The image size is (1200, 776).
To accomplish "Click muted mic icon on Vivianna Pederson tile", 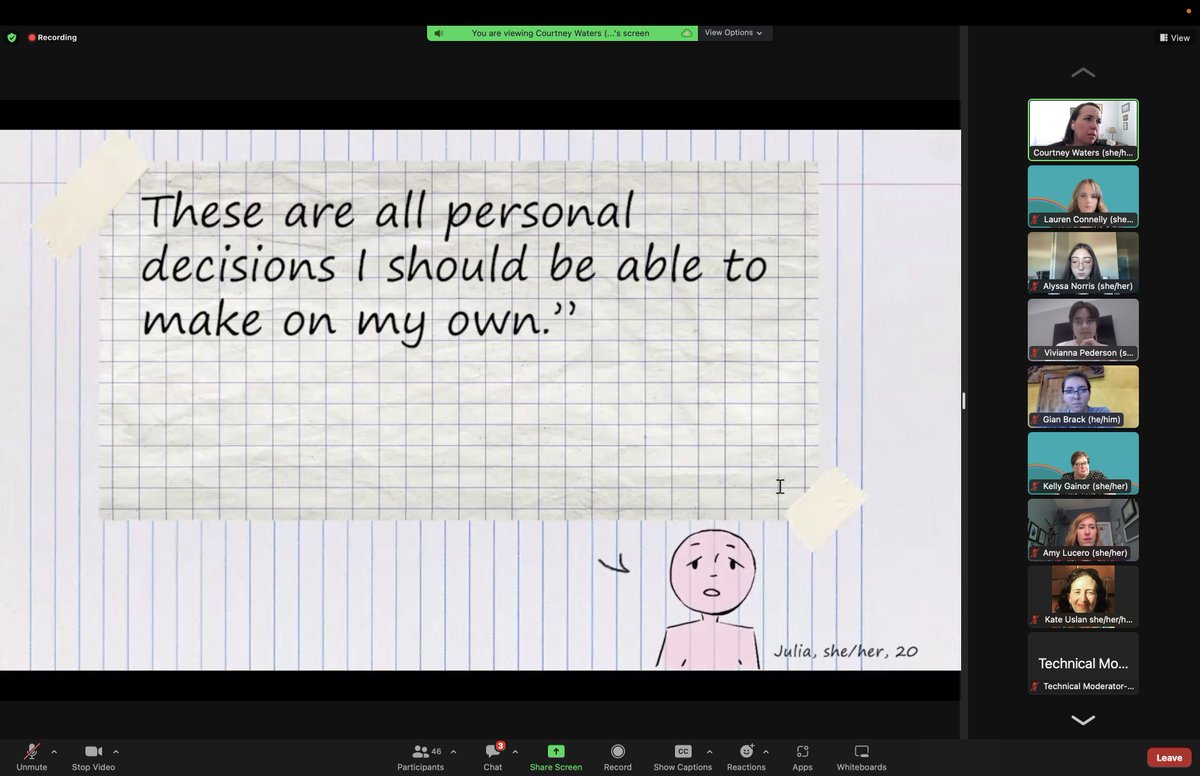I will click(x=1036, y=353).
